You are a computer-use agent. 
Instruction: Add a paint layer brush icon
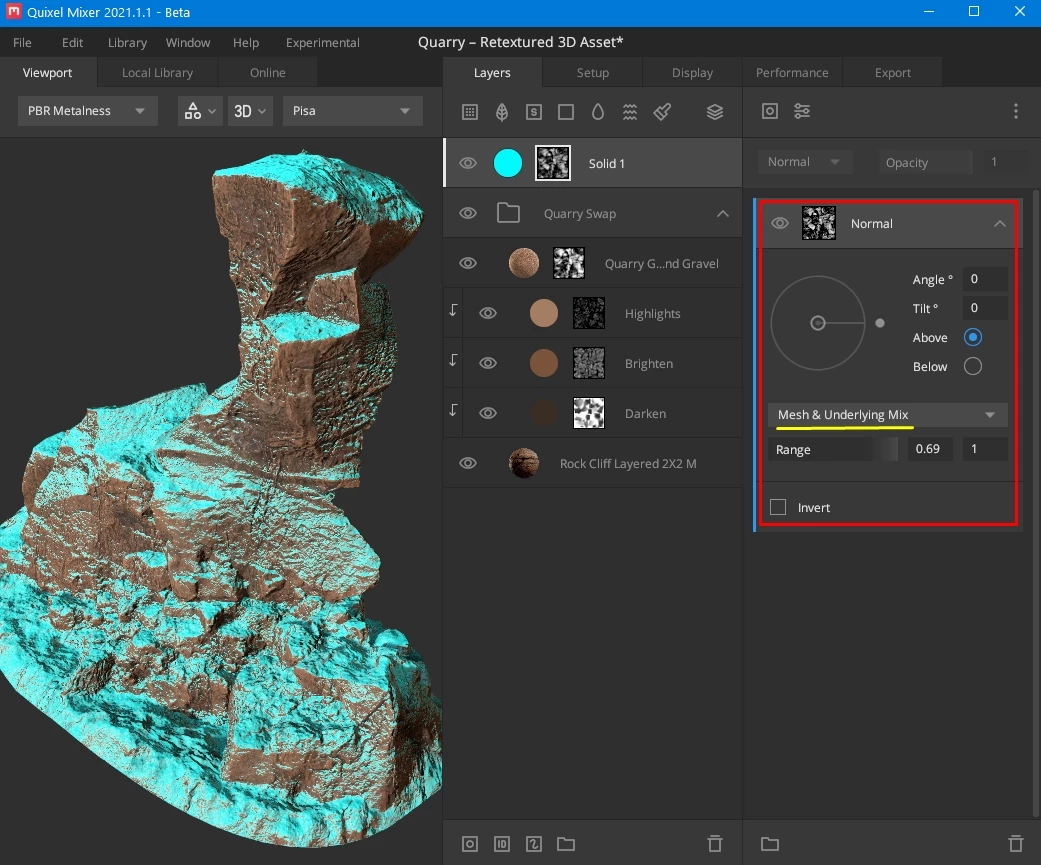662,112
